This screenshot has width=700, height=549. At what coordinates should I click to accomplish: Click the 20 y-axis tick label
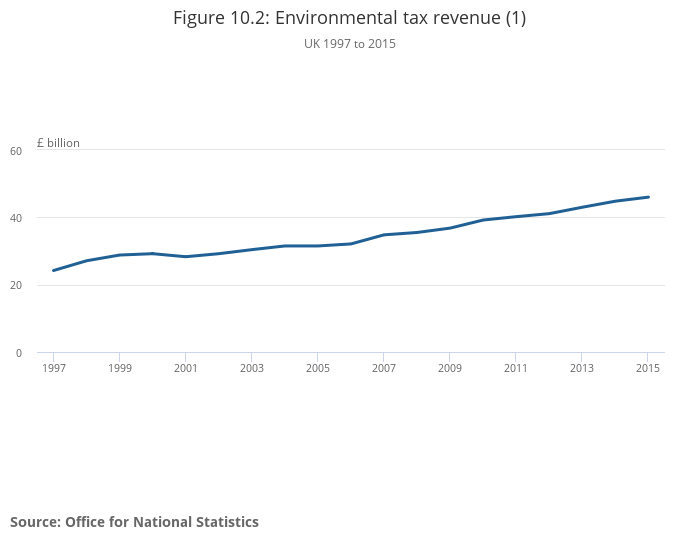click(x=16, y=286)
